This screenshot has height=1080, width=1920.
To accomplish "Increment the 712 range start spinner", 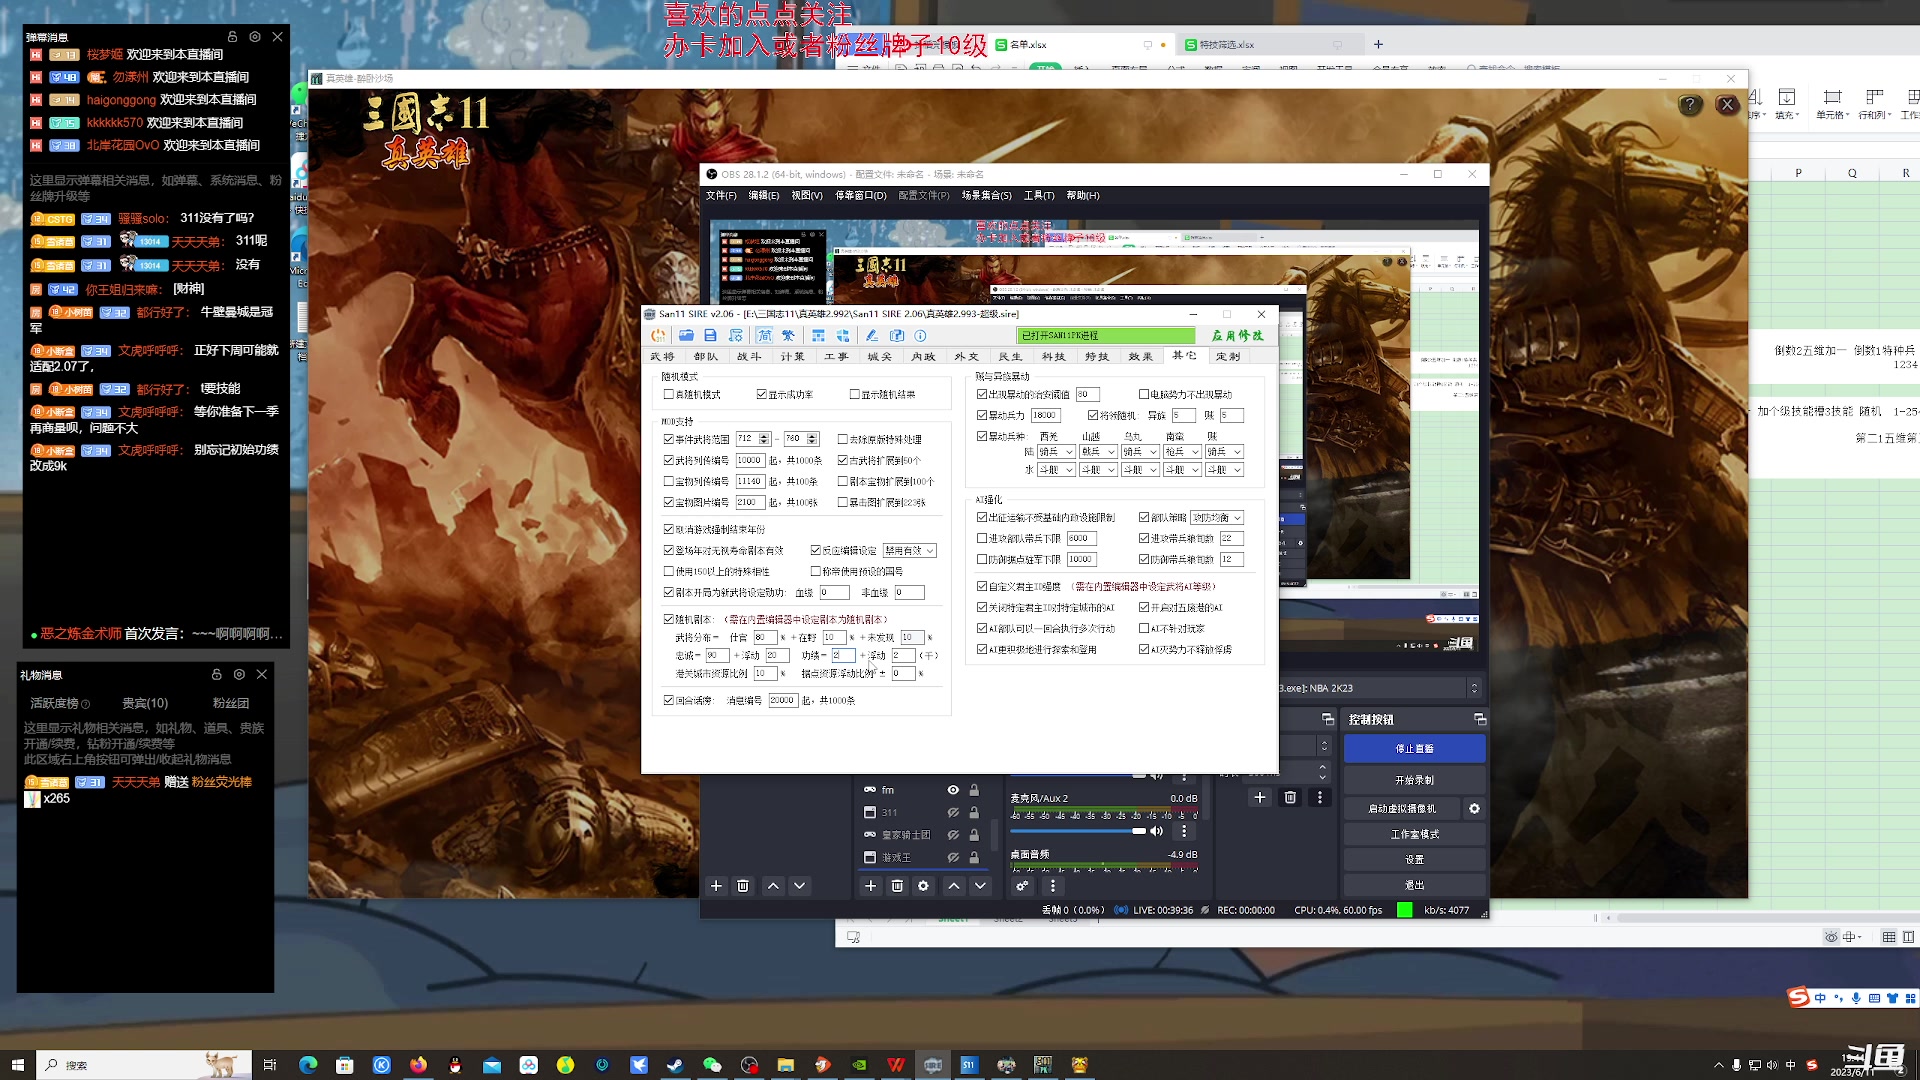I will click(x=765, y=436).
